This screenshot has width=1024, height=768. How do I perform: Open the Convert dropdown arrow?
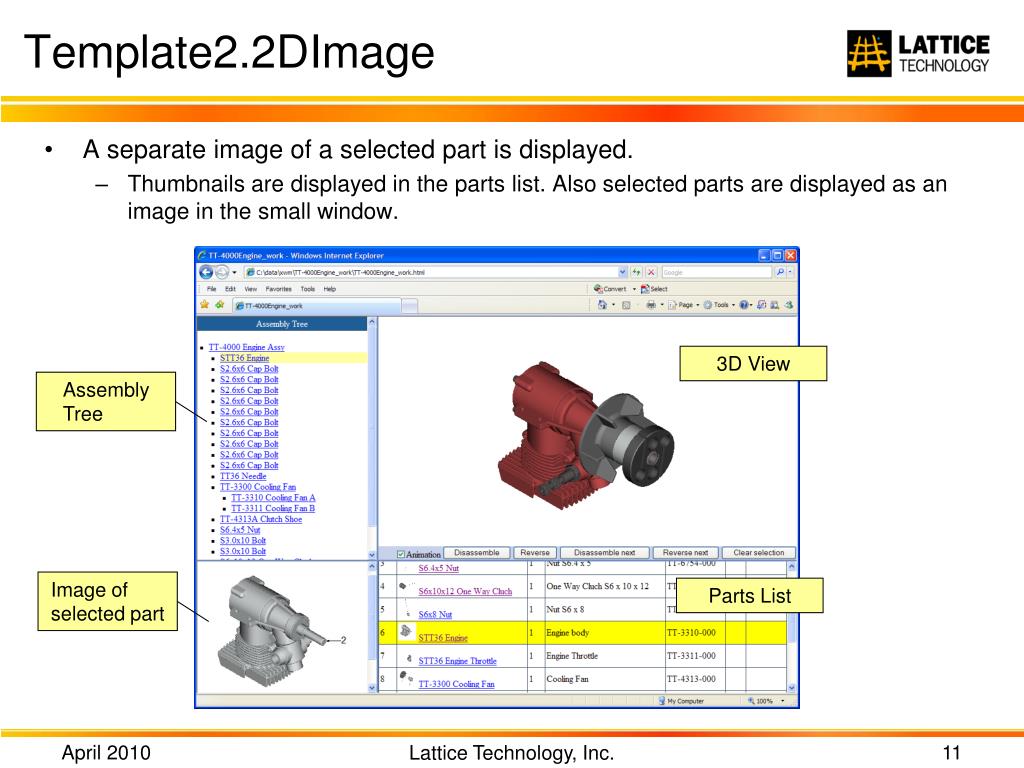[634, 289]
